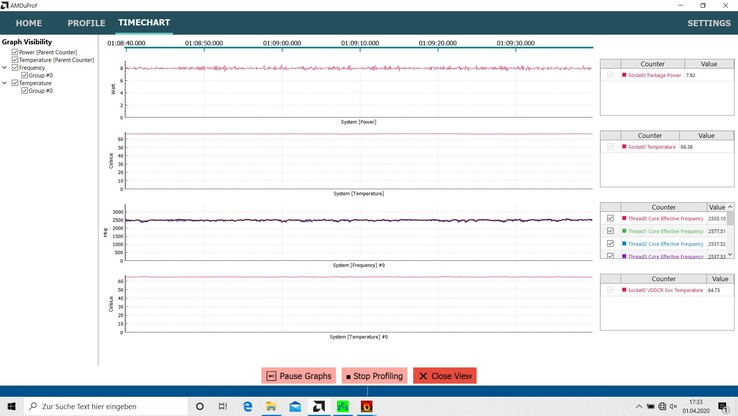Click Socket0 Package Power color swatch
The height and width of the screenshot is (416, 738).
[x=624, y=75]
